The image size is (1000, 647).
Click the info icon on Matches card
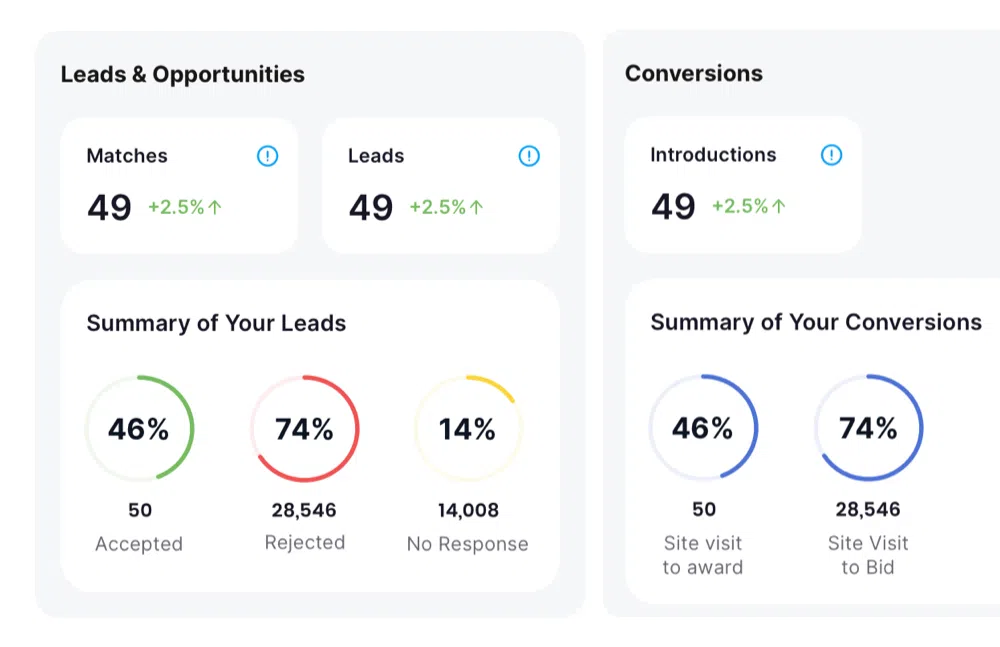click(x=267, y=156)
